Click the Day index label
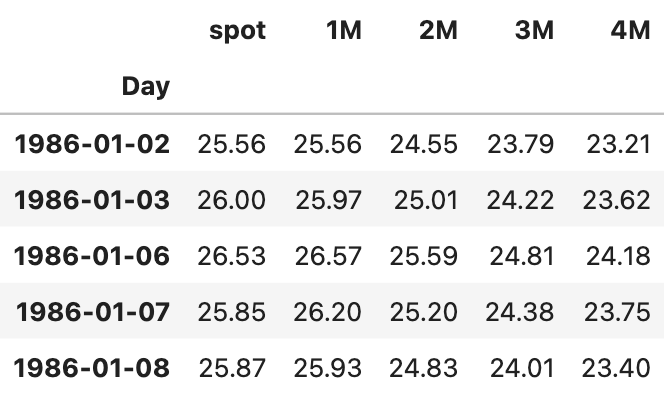This screenshot has height=402, width=672. [146, 87]
